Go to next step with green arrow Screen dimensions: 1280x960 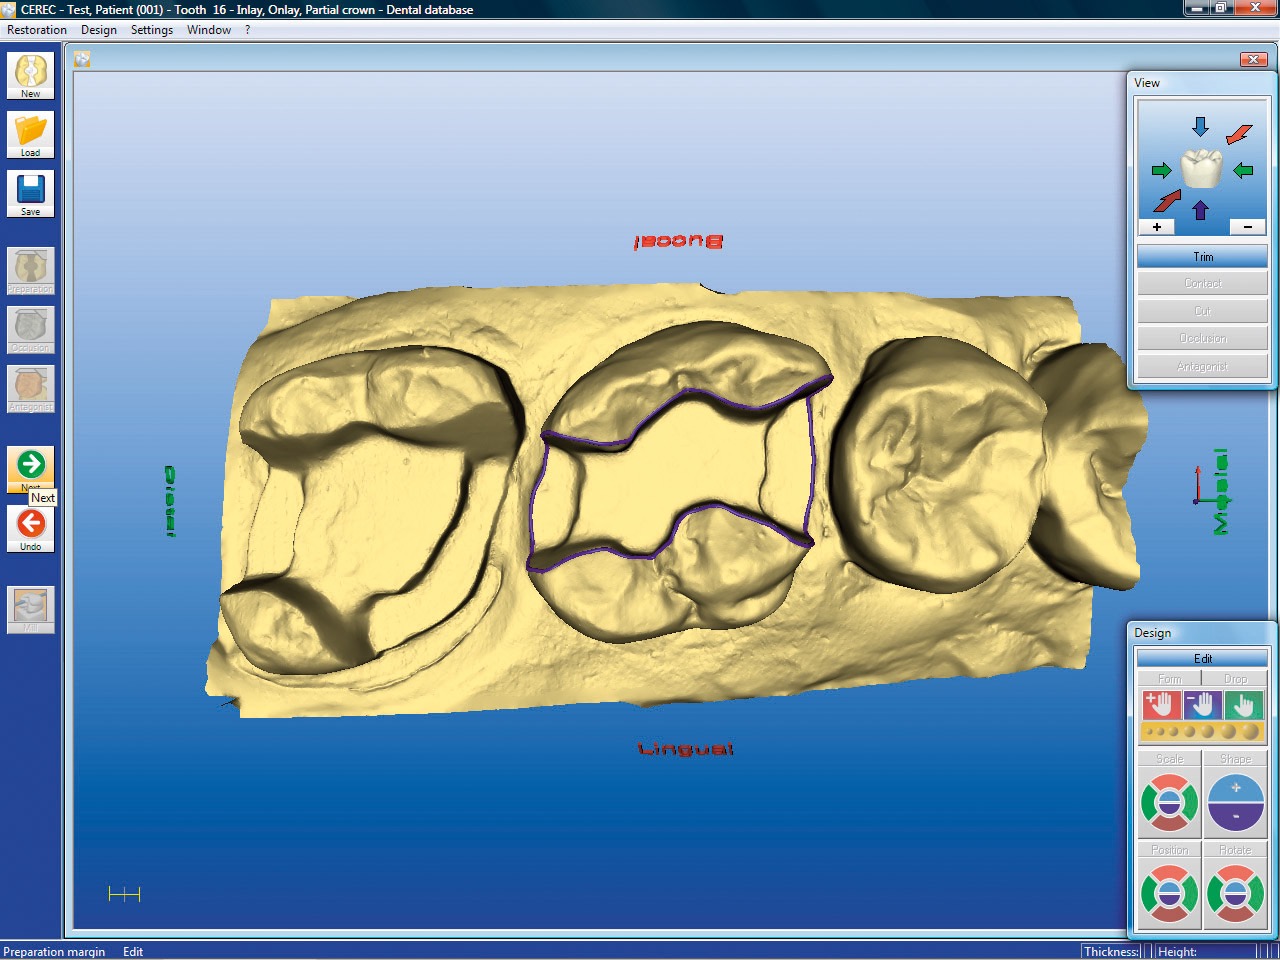point(31,466)
